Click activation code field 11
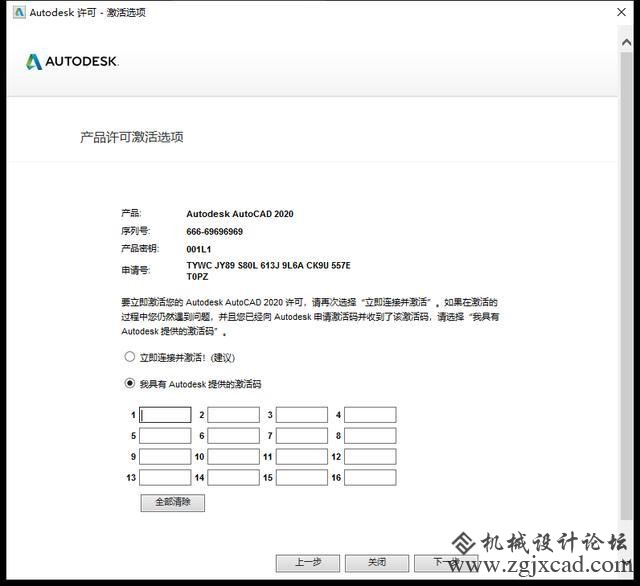The width and height of the screenshot is (640, 586). [301, 457]
